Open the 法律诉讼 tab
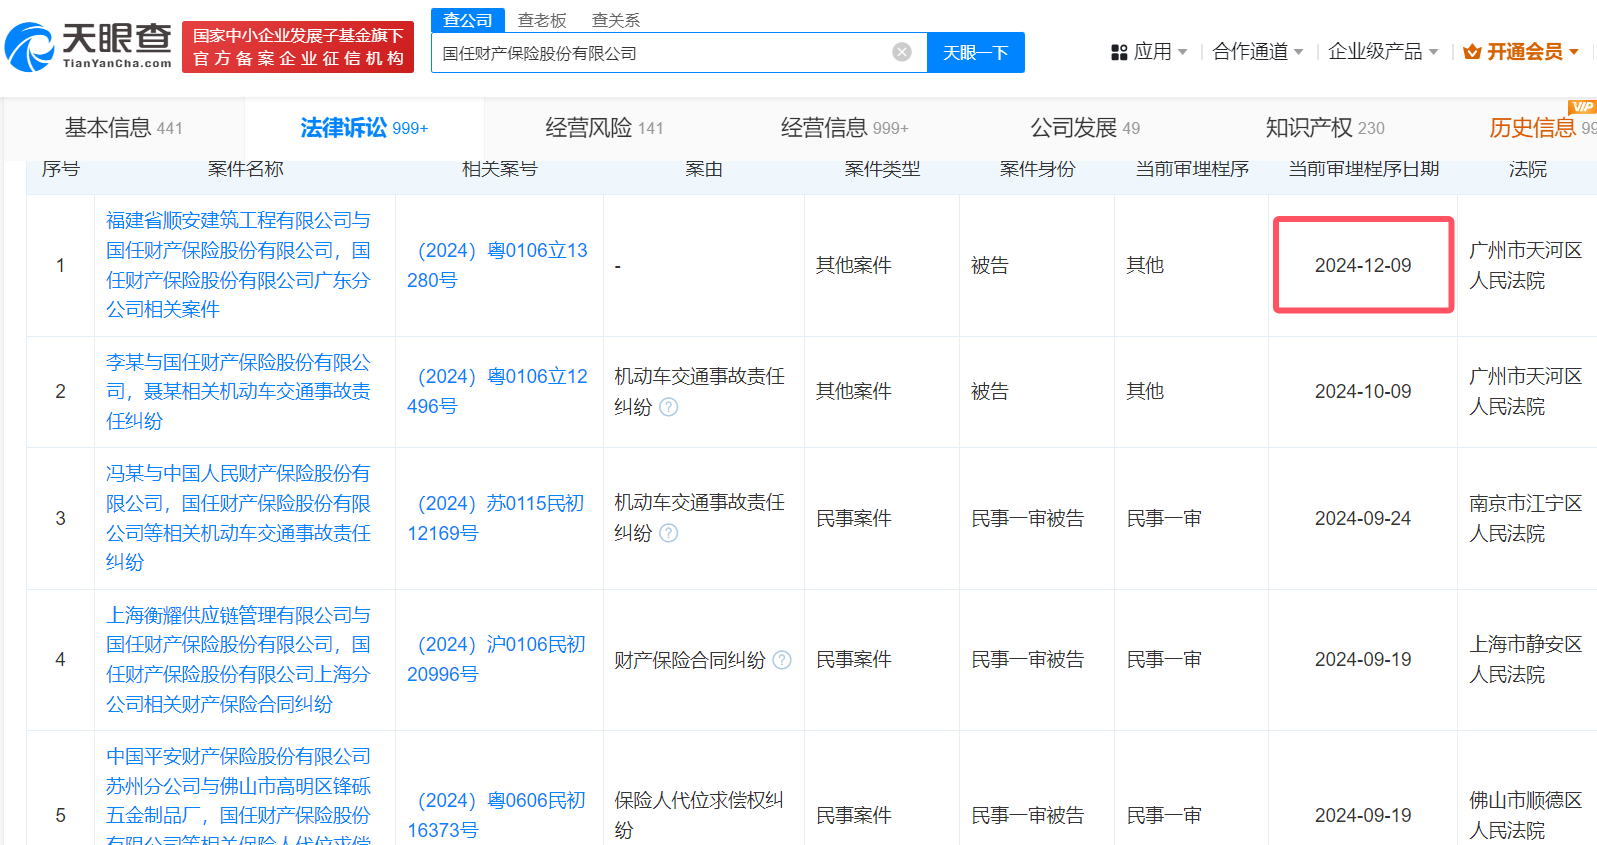Image resolution: width=1597 pixels, height=845 pixels. pos(364,128)
